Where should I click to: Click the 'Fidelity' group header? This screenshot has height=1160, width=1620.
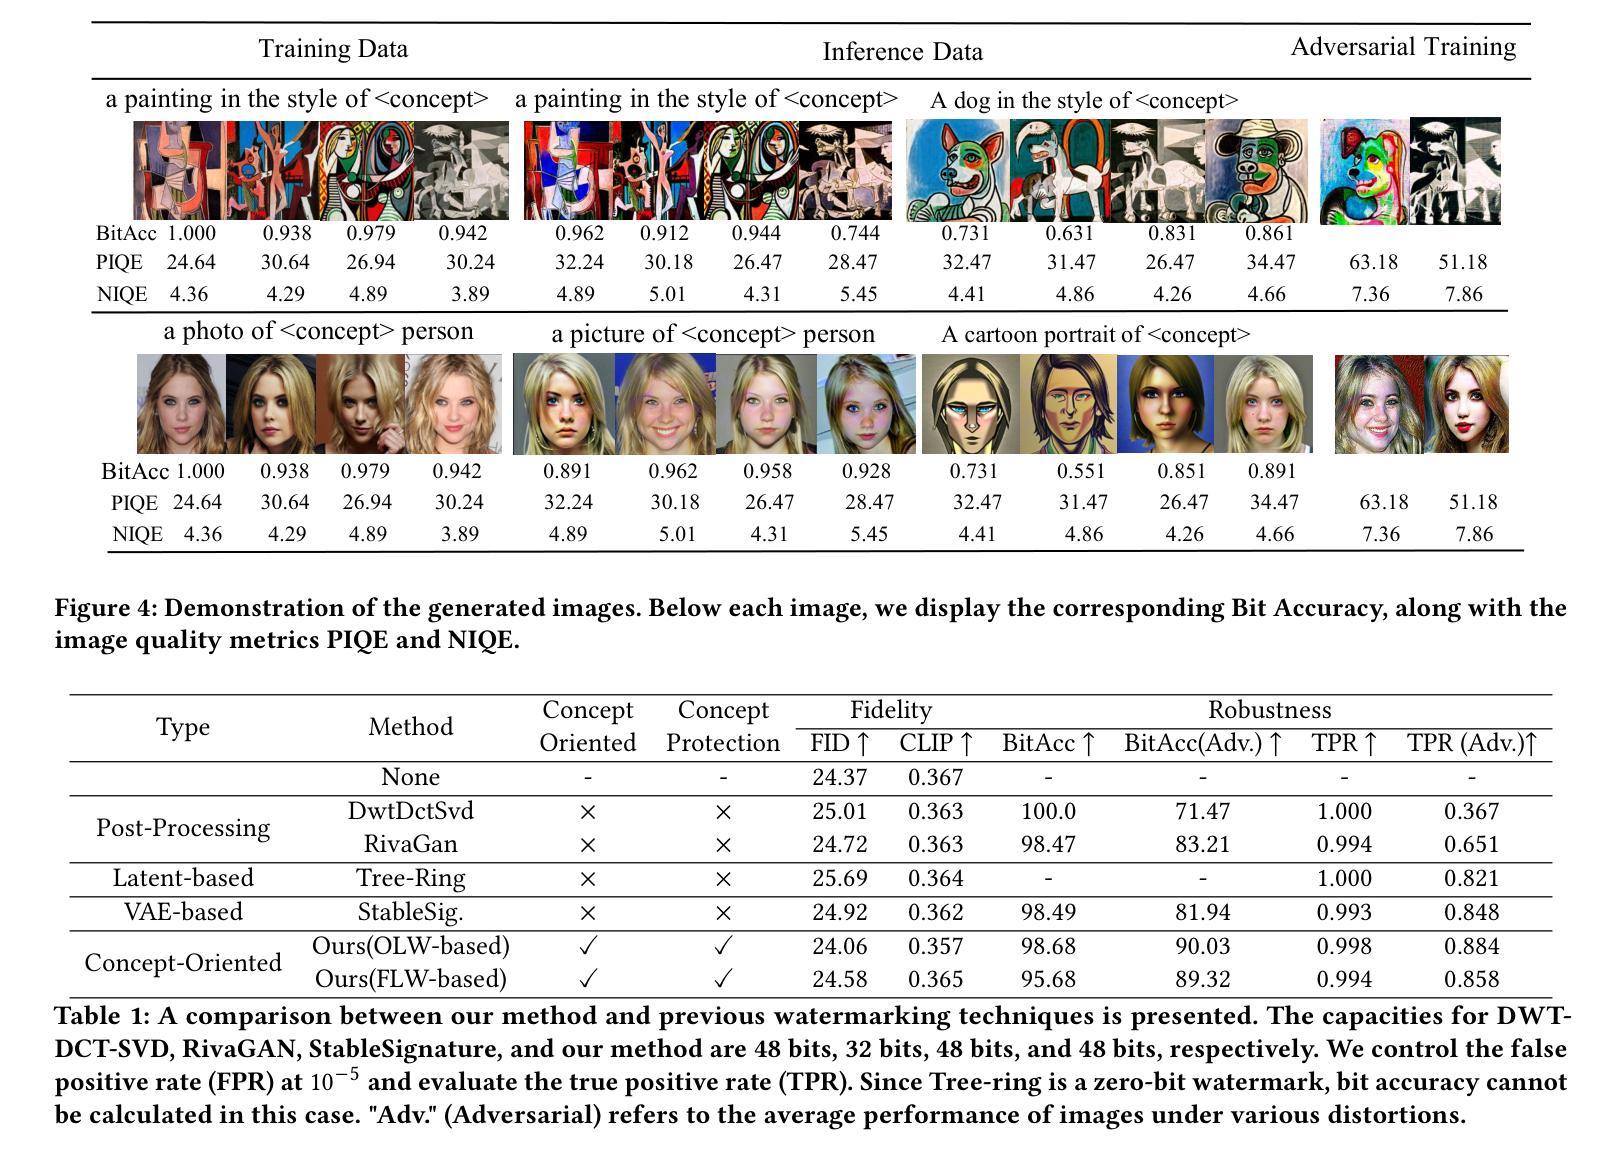click(x=891, y=710)
